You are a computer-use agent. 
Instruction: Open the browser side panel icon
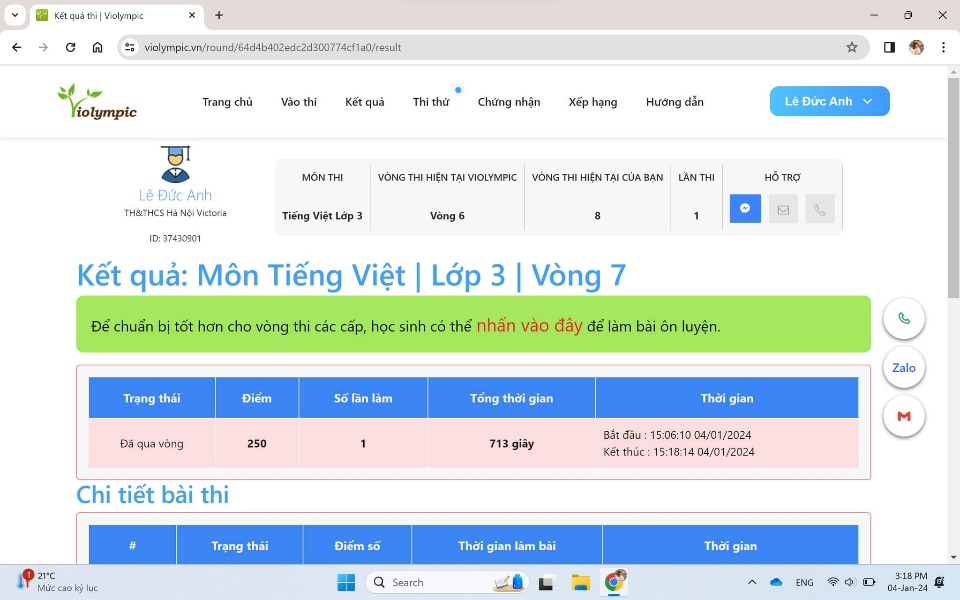[889, 47]
